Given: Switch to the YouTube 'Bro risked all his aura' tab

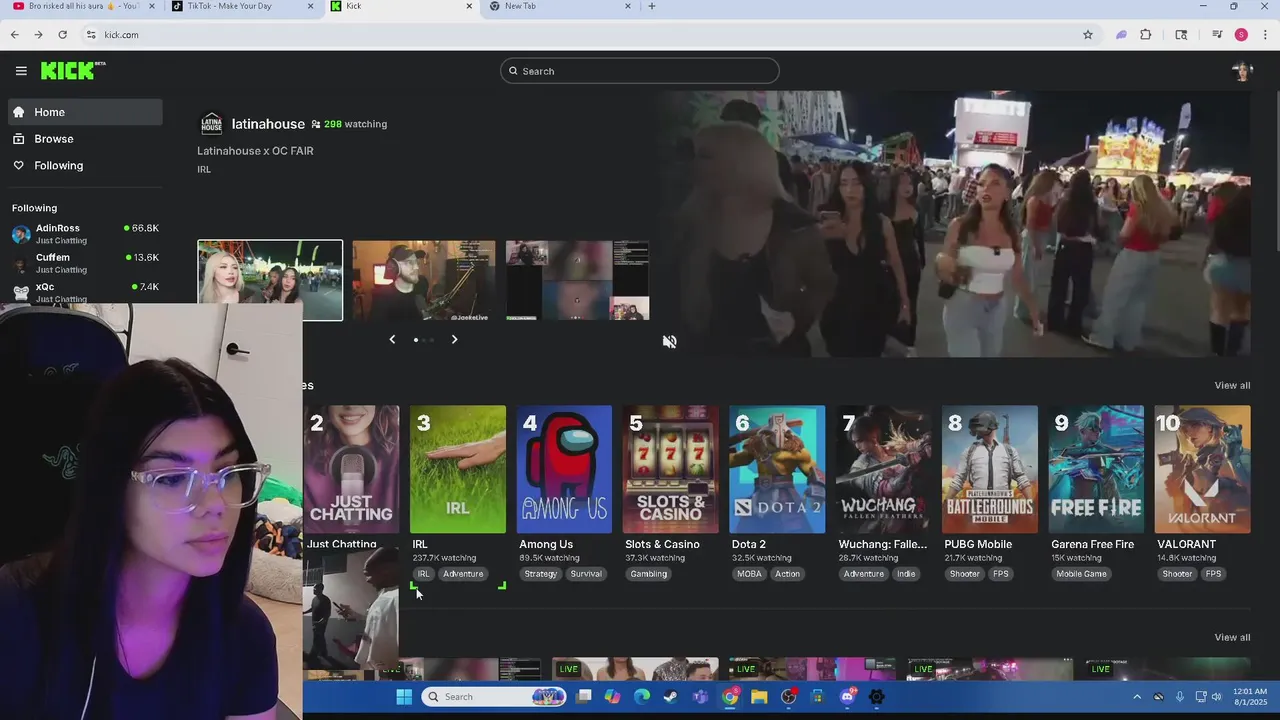Looking at the screenshot, I should tap(83, 6).
